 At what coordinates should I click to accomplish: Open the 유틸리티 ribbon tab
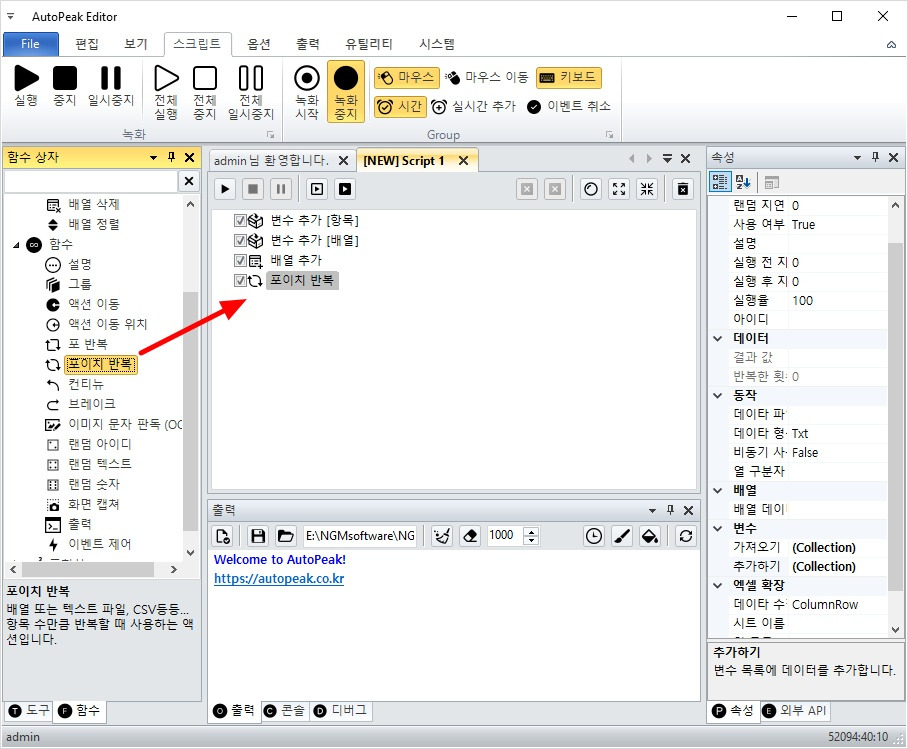(369, 44)
